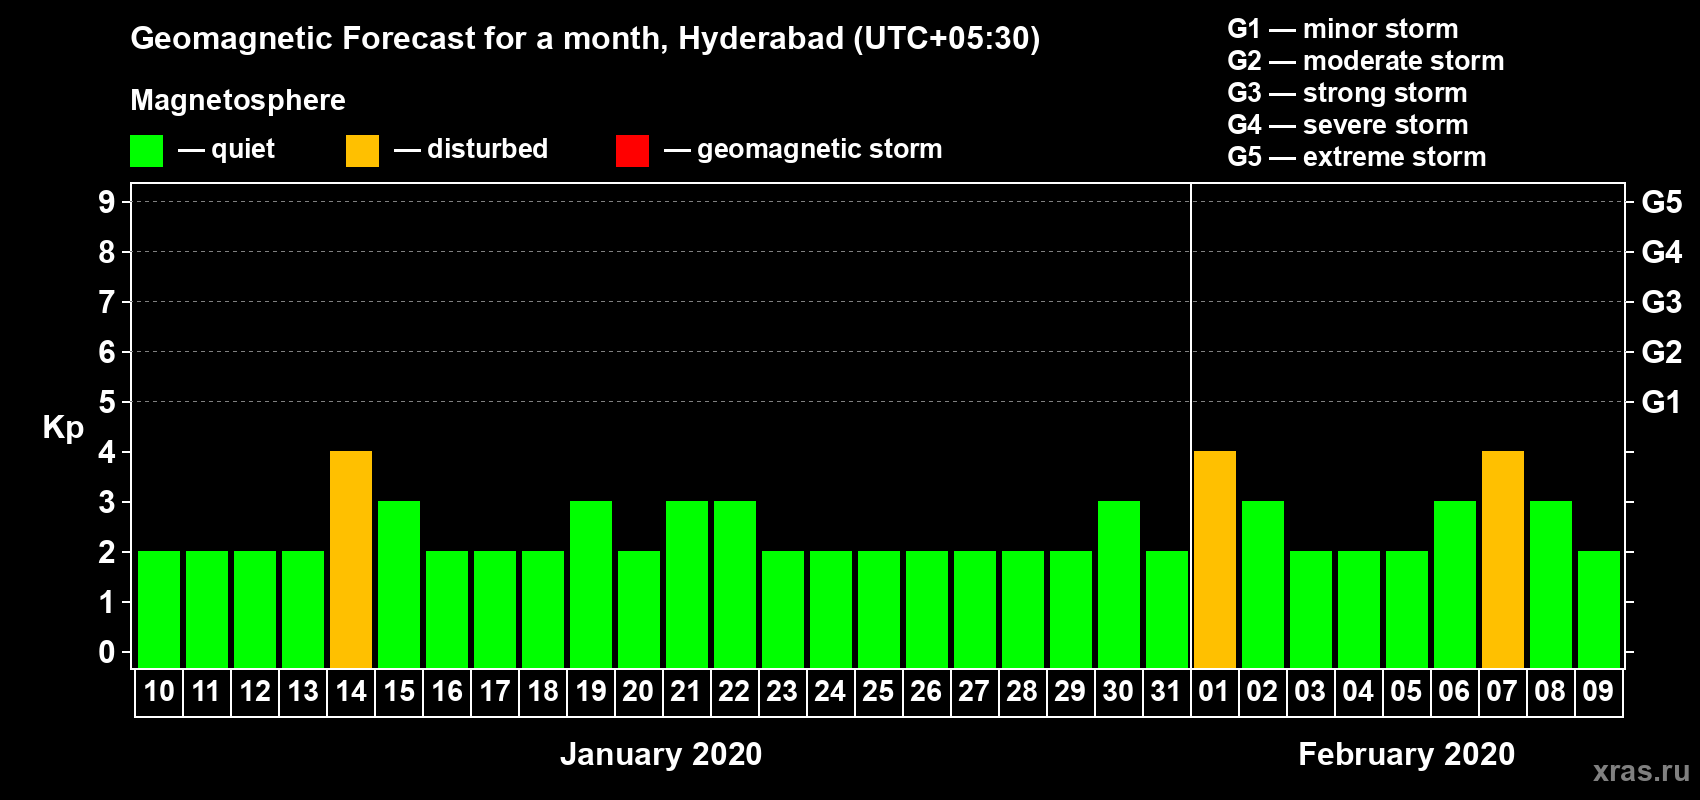The height and width of the screenshot is (800, 1700).
Task: Click the orange disturbed legend swatch
Action: [362, 151]
